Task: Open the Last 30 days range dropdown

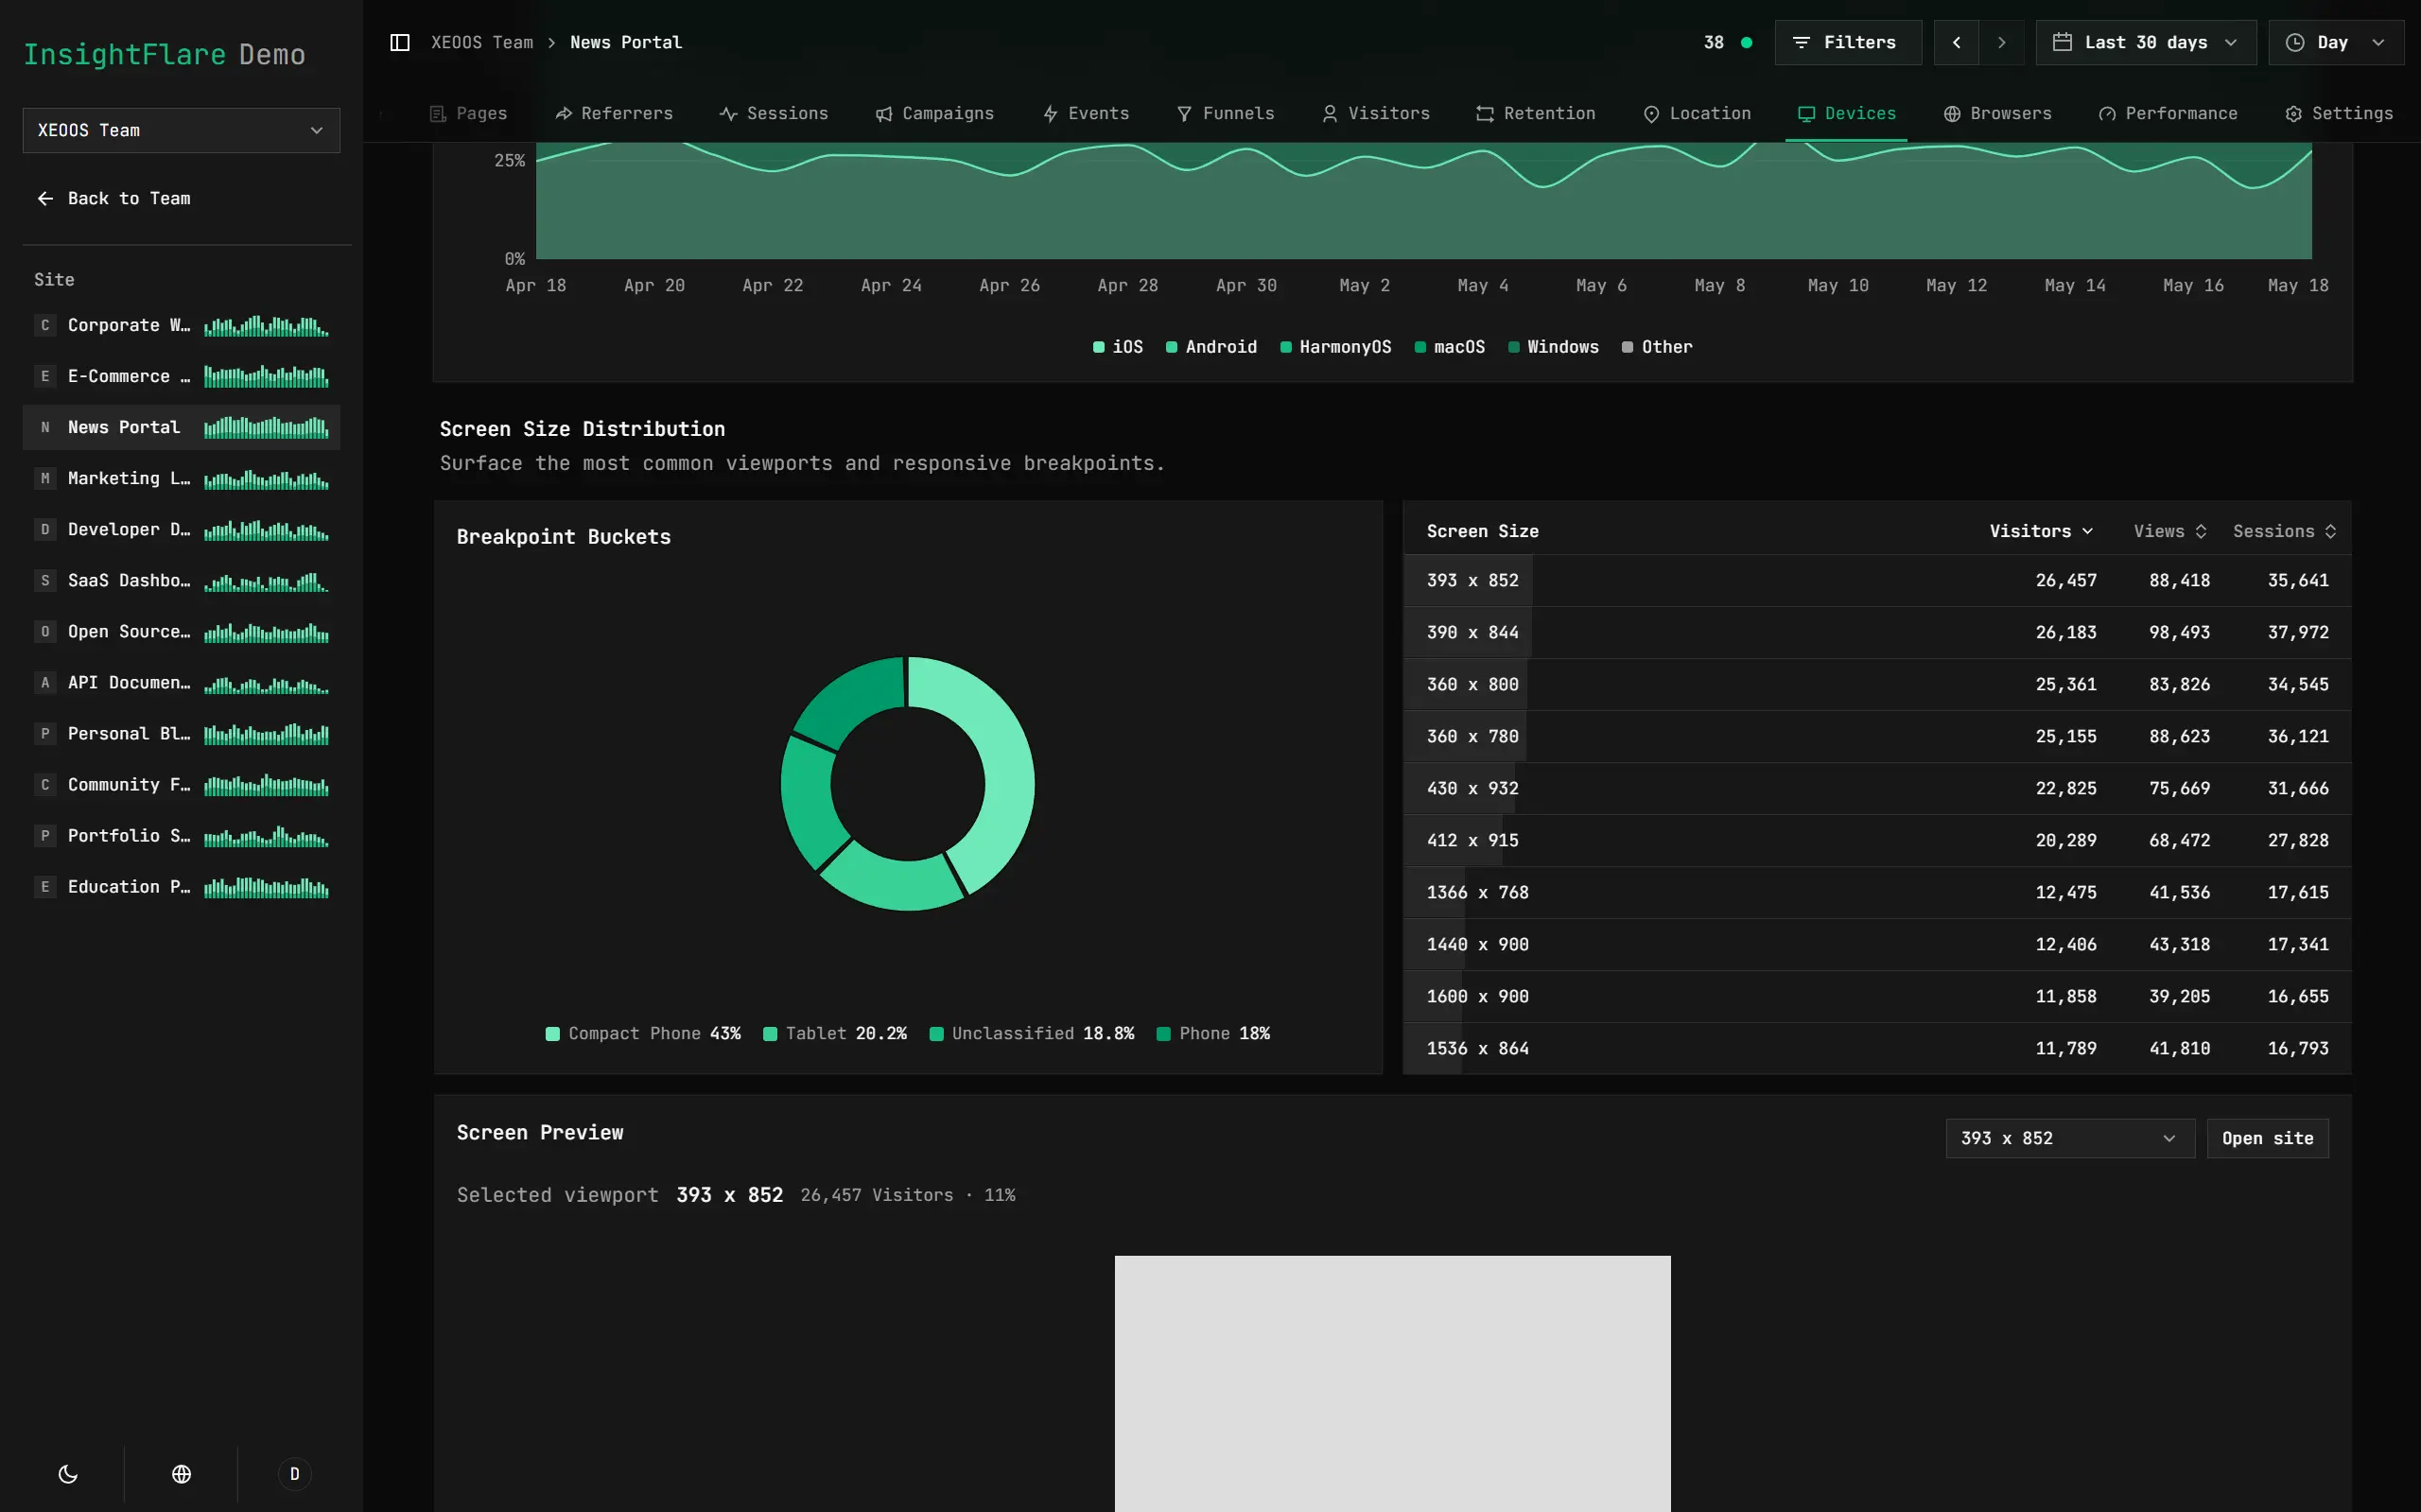Action: point(2146,42)
